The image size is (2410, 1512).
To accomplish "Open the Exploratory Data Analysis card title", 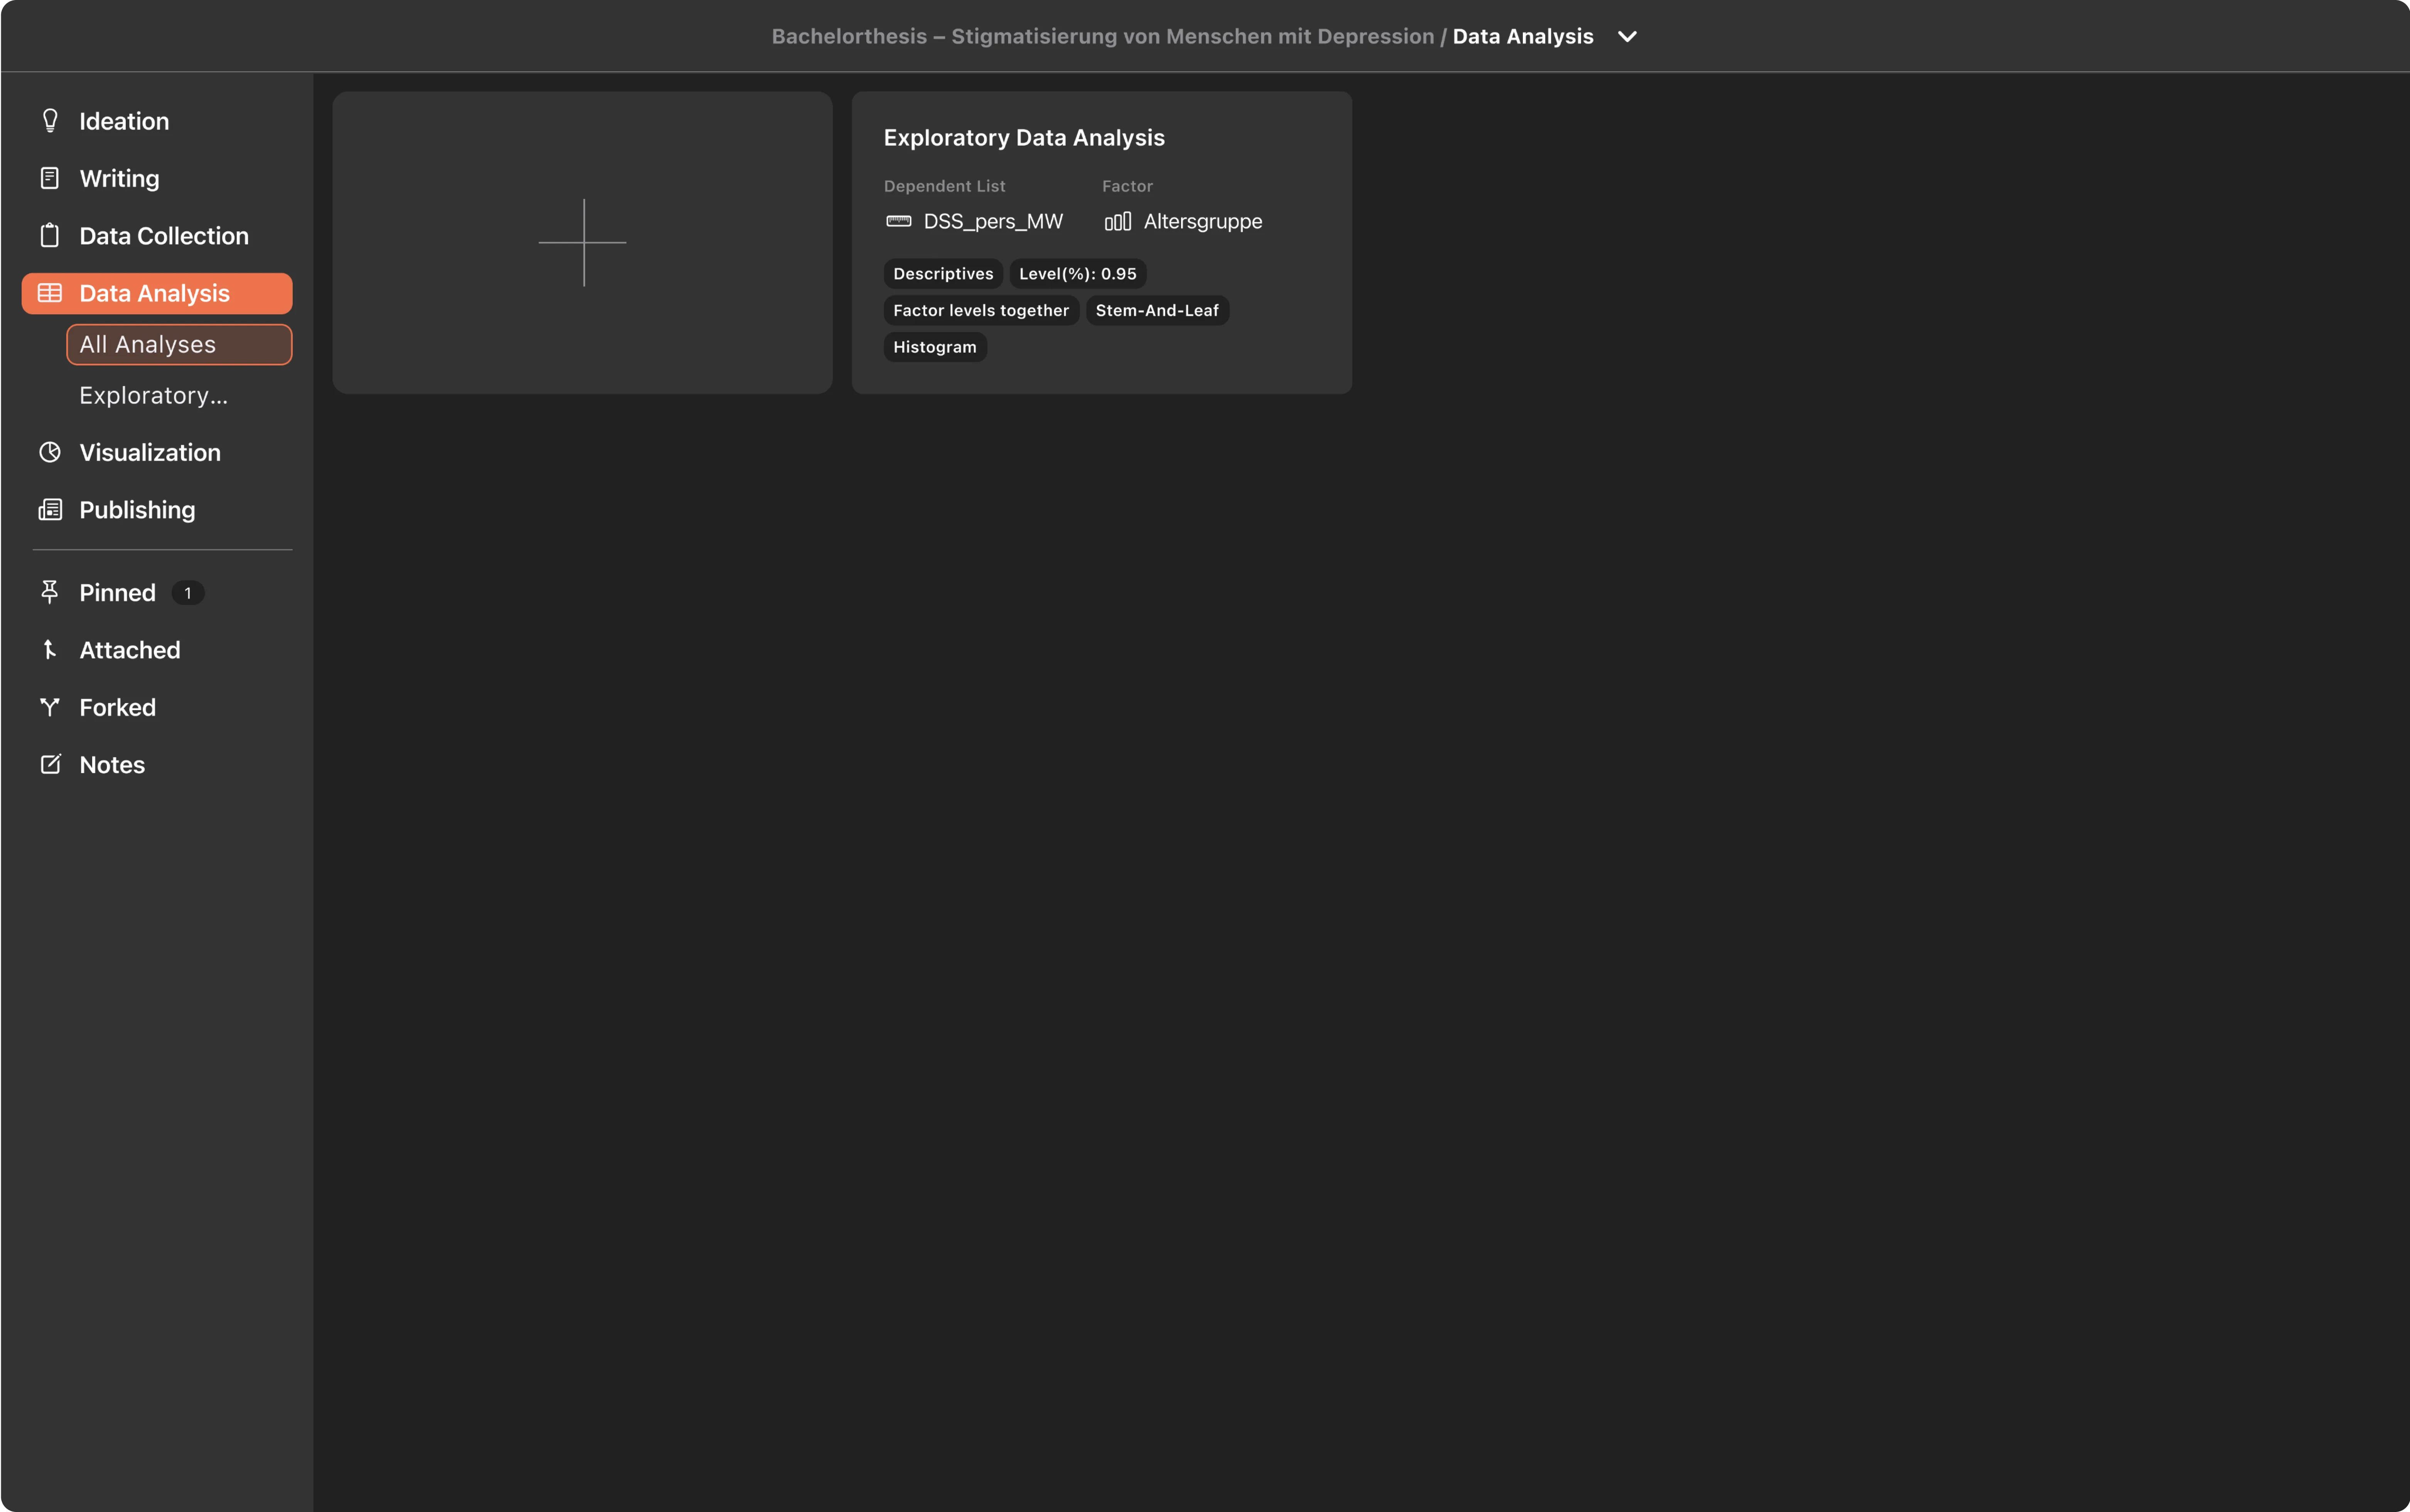I will 1024,138.
